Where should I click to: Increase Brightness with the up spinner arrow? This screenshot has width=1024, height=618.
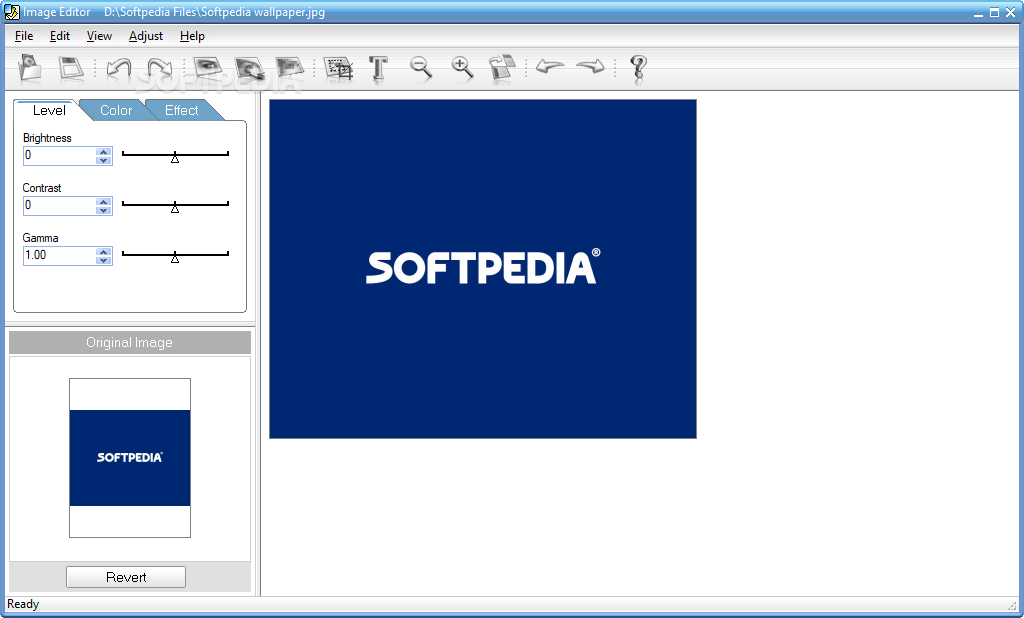103,152
